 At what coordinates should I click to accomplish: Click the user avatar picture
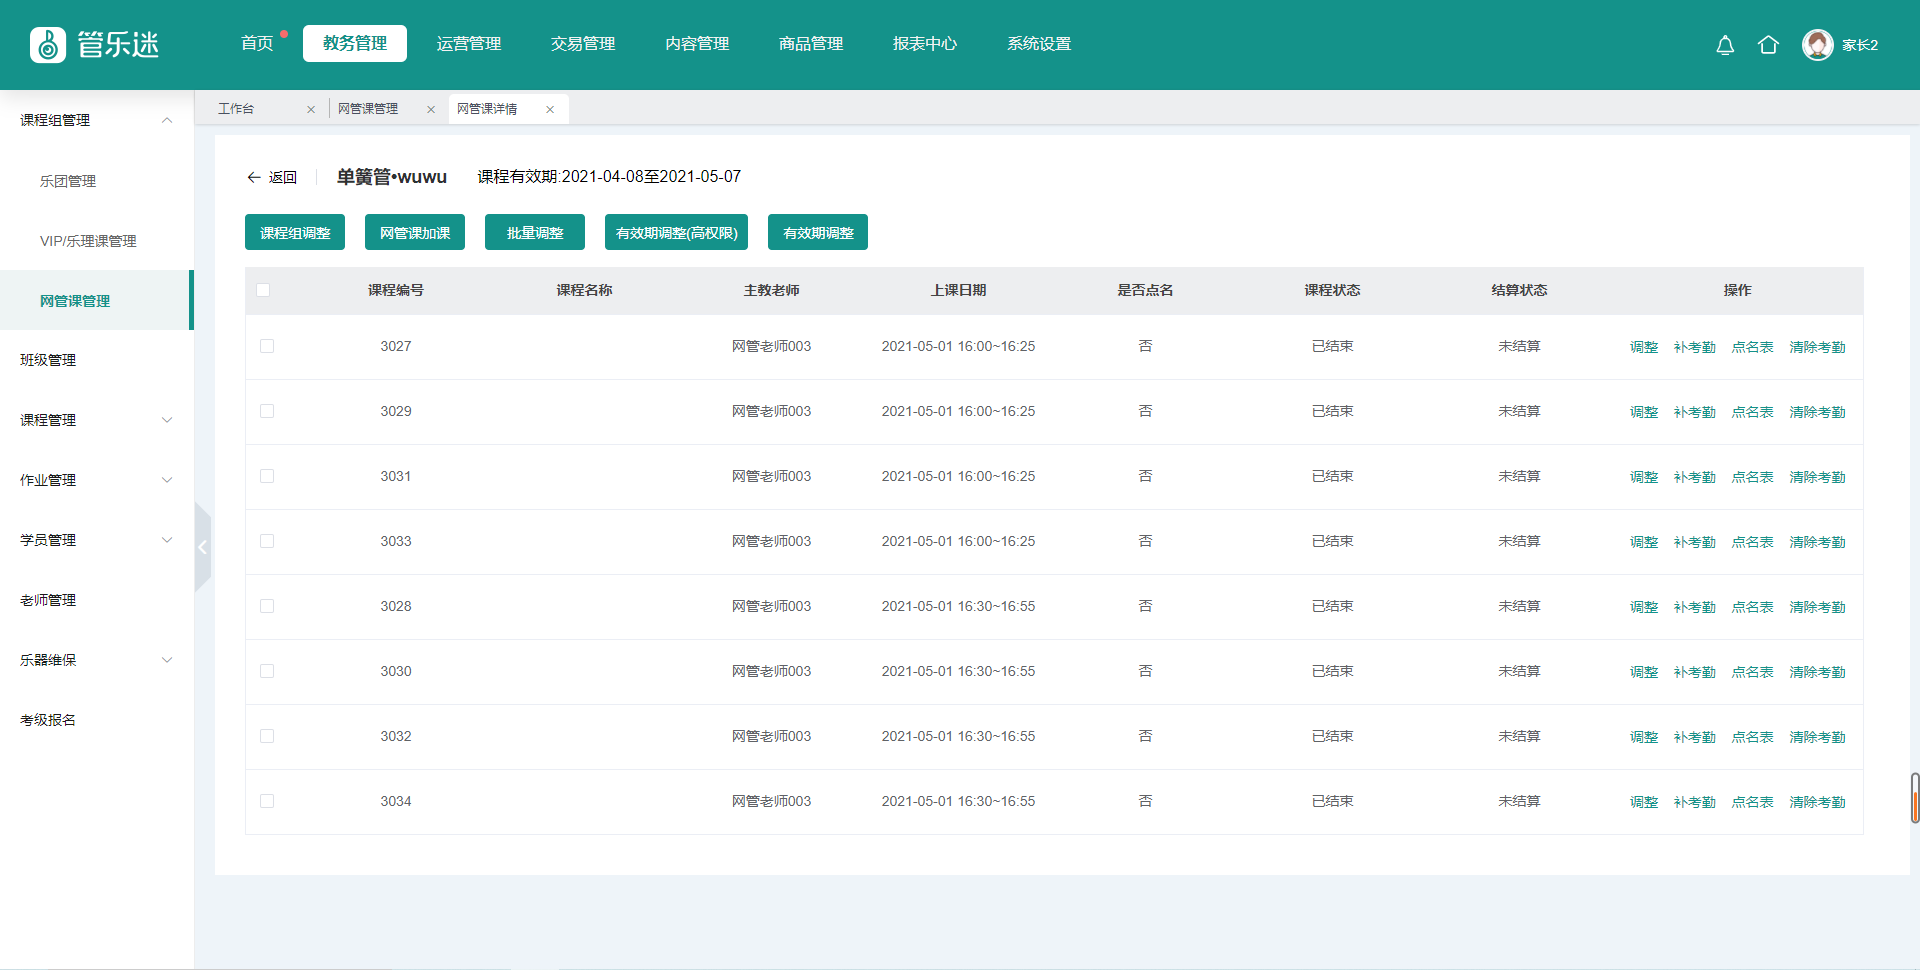click(x=1817, y=45)
